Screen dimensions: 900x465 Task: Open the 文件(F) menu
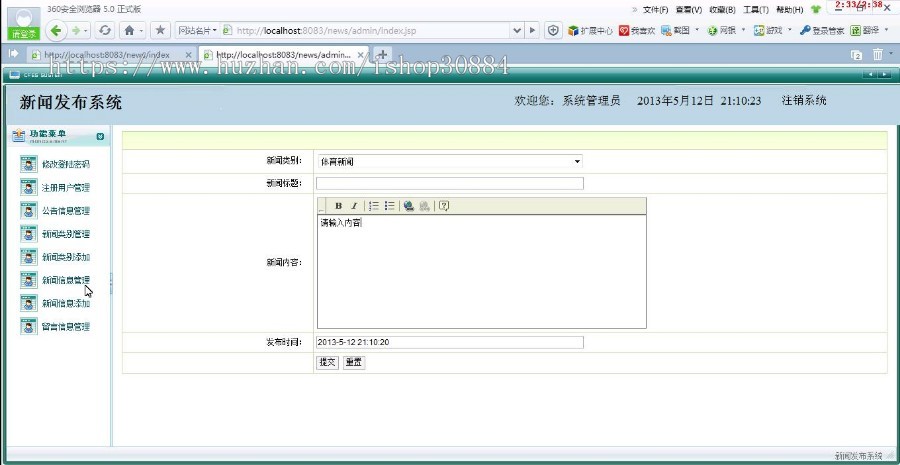click(x=655, y=10)
